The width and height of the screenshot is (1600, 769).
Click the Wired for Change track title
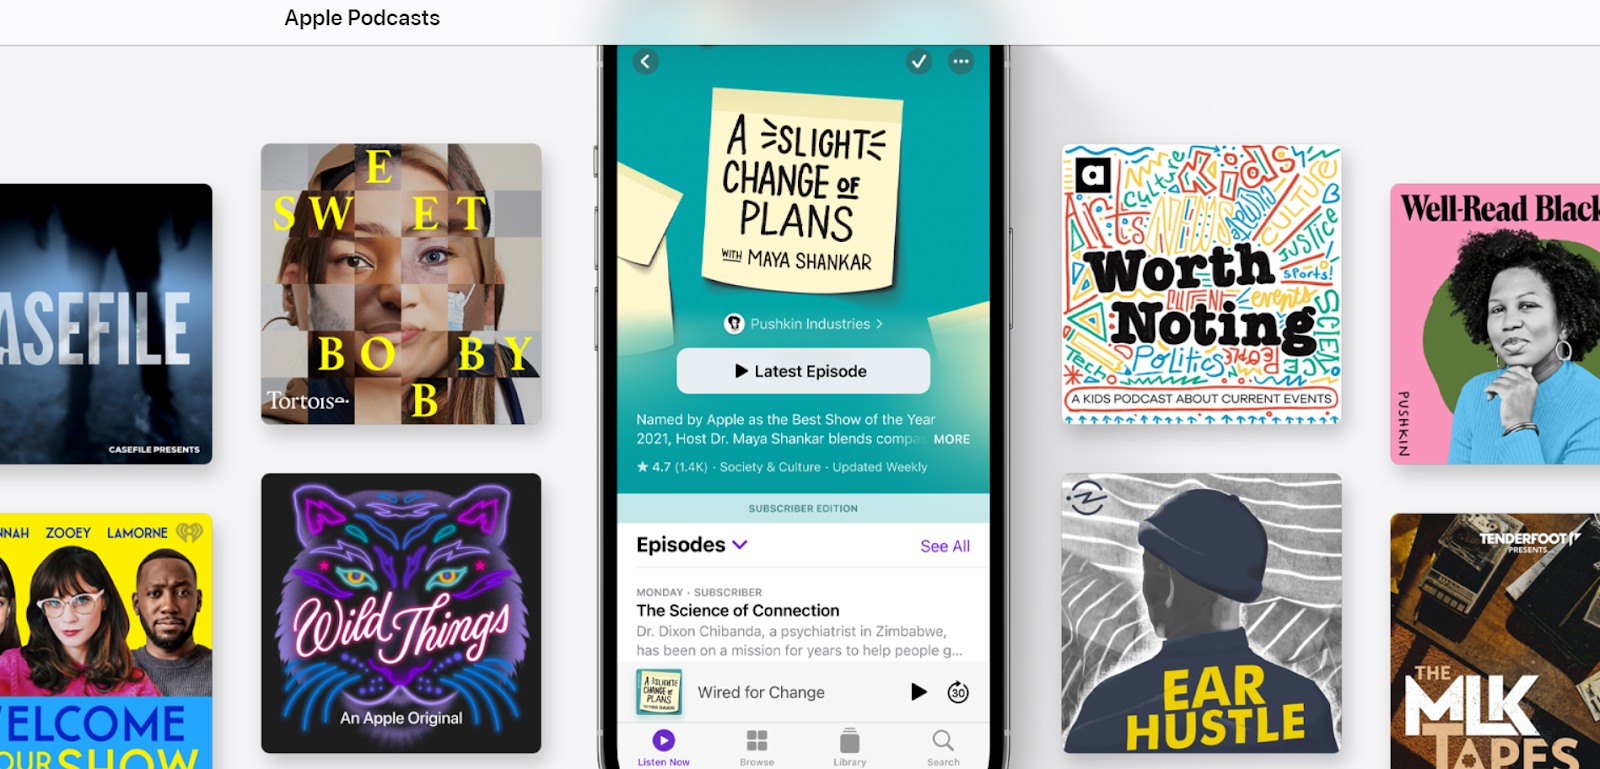tap(761, 692)
